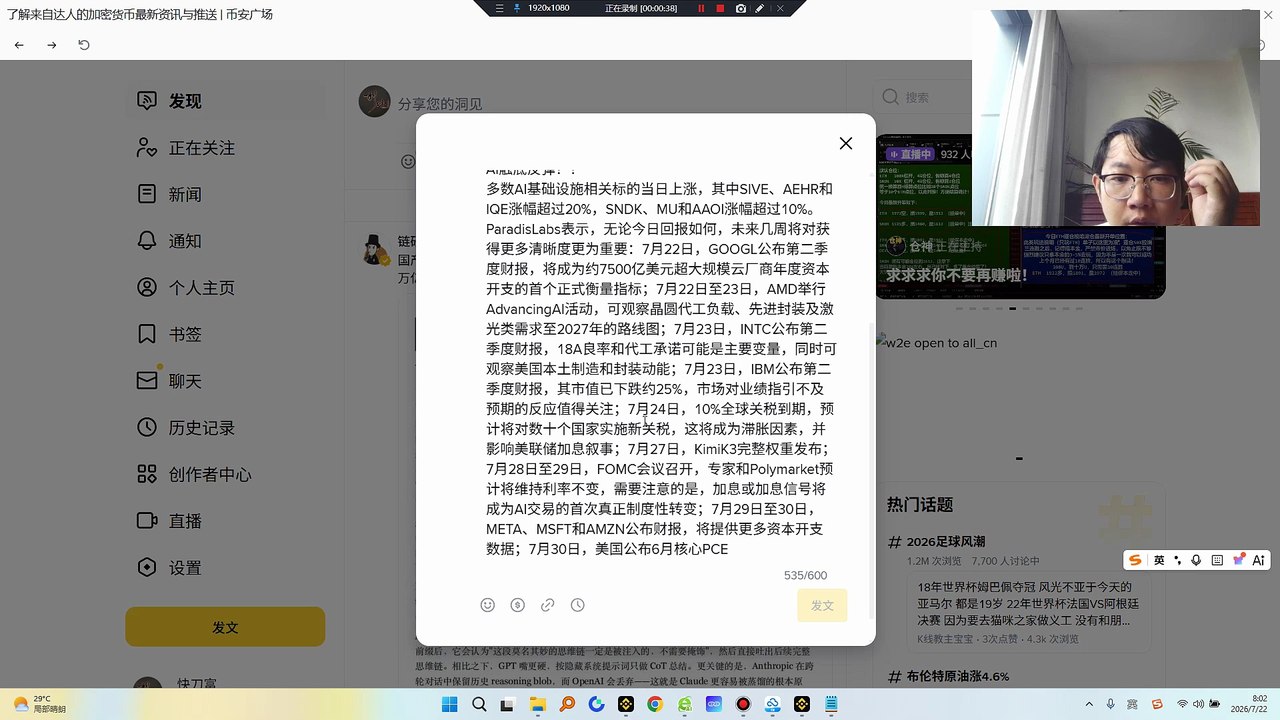Click the IME microphone voice input
The width and height of the screenshot is (1280, 720).
tap(1197, 560)
